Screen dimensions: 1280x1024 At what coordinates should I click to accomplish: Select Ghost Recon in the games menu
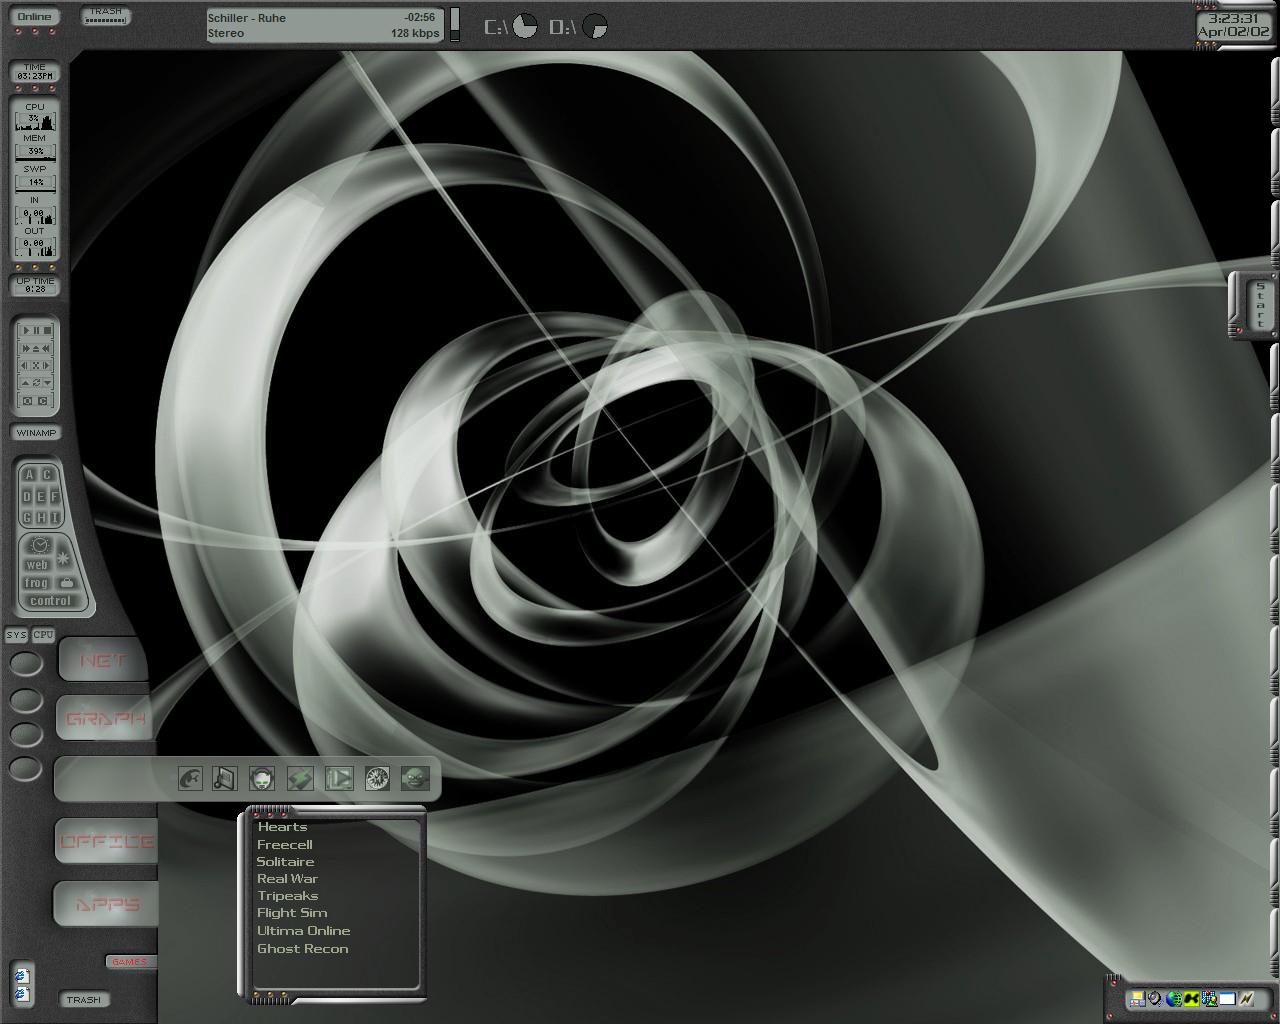(x=302, y=949)
